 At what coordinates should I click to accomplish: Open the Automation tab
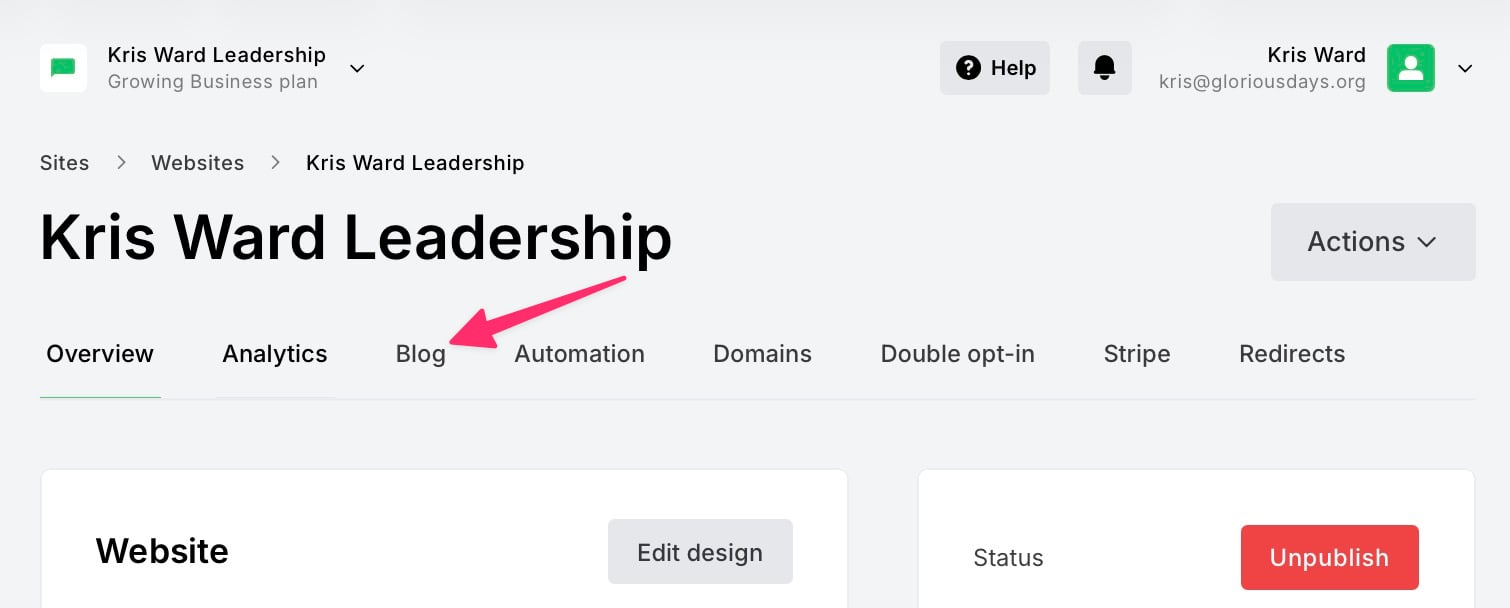pyautogui.click(x=579, y=354)
